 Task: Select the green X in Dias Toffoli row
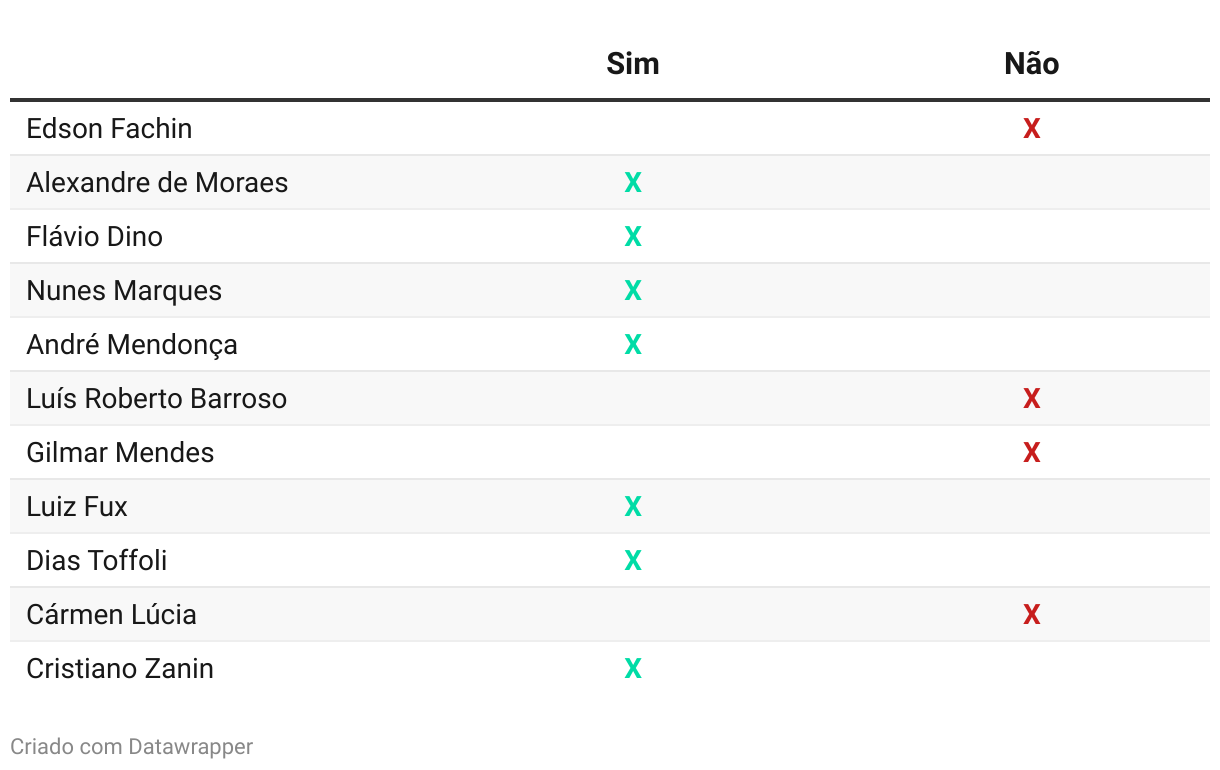[x=633, y=560]
